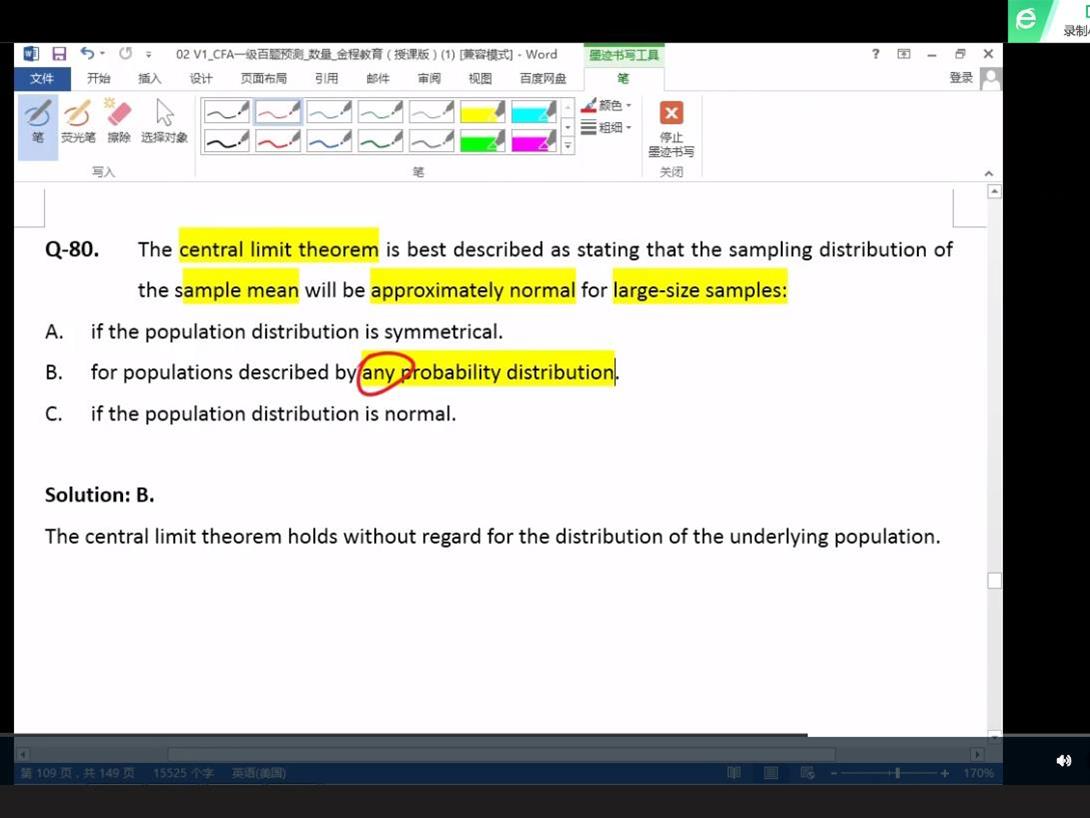Switch to web layout view icon
The width and height of the screenshot is (1090, 818).
coord(807,773)
